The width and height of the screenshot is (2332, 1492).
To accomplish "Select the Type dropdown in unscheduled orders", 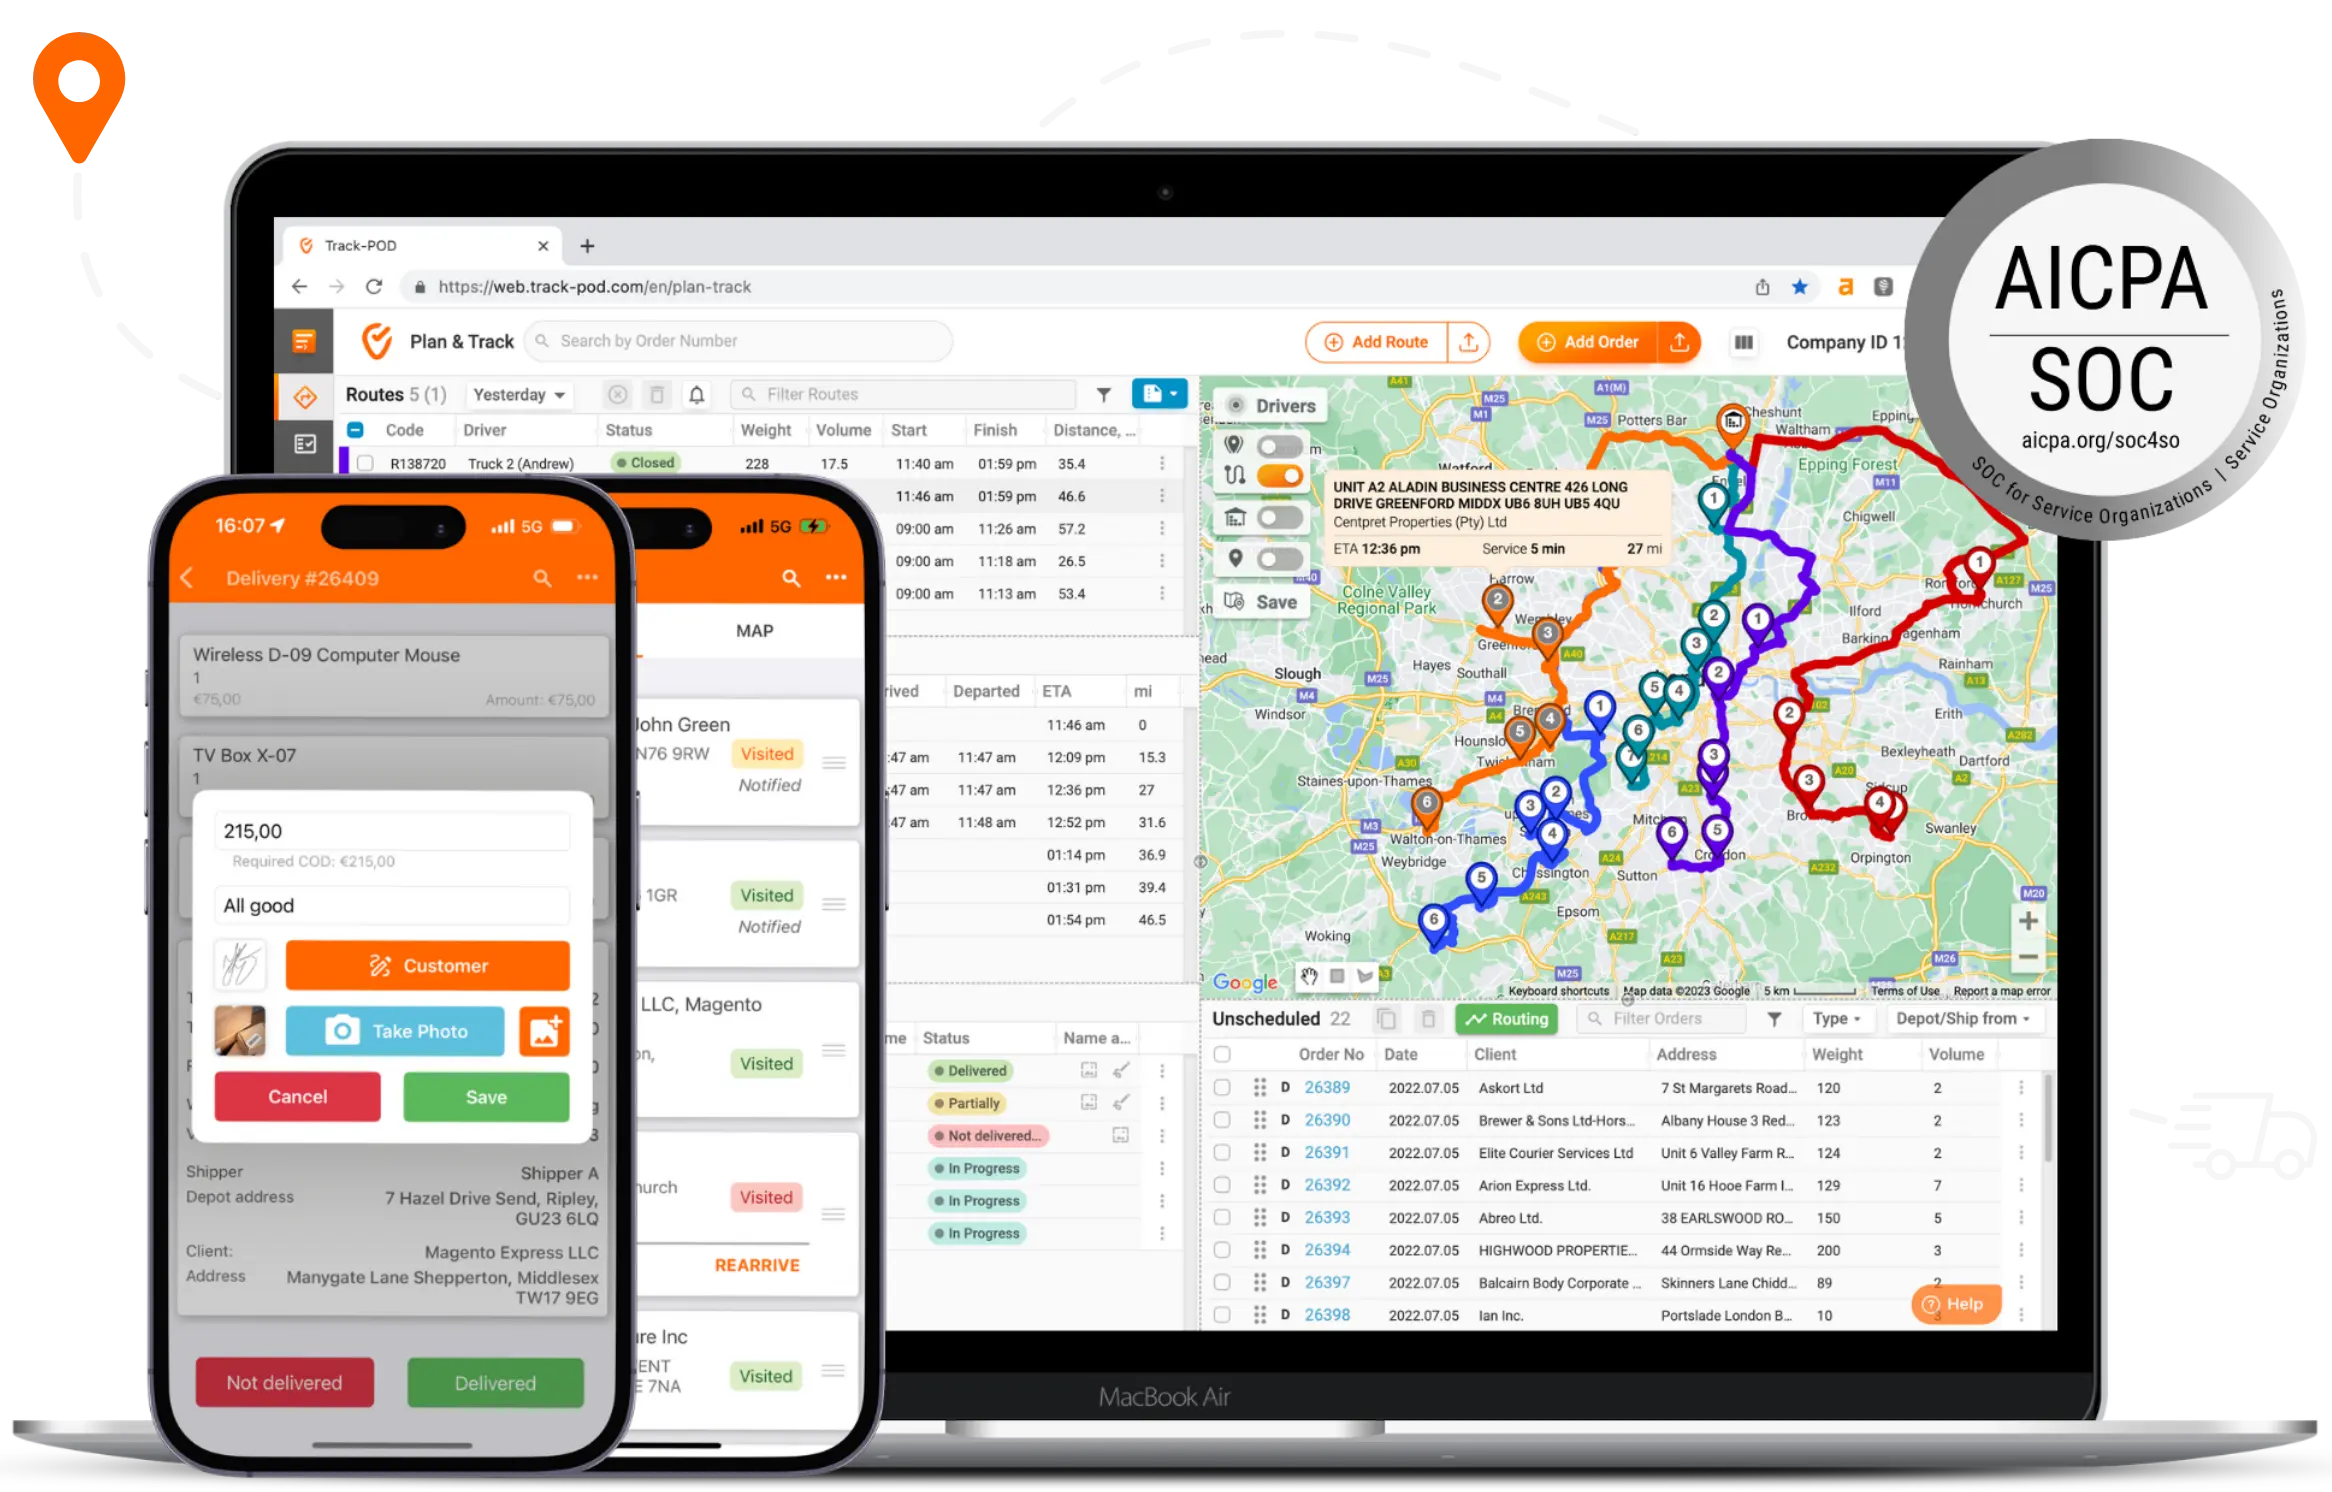I will point(1832,1023).
